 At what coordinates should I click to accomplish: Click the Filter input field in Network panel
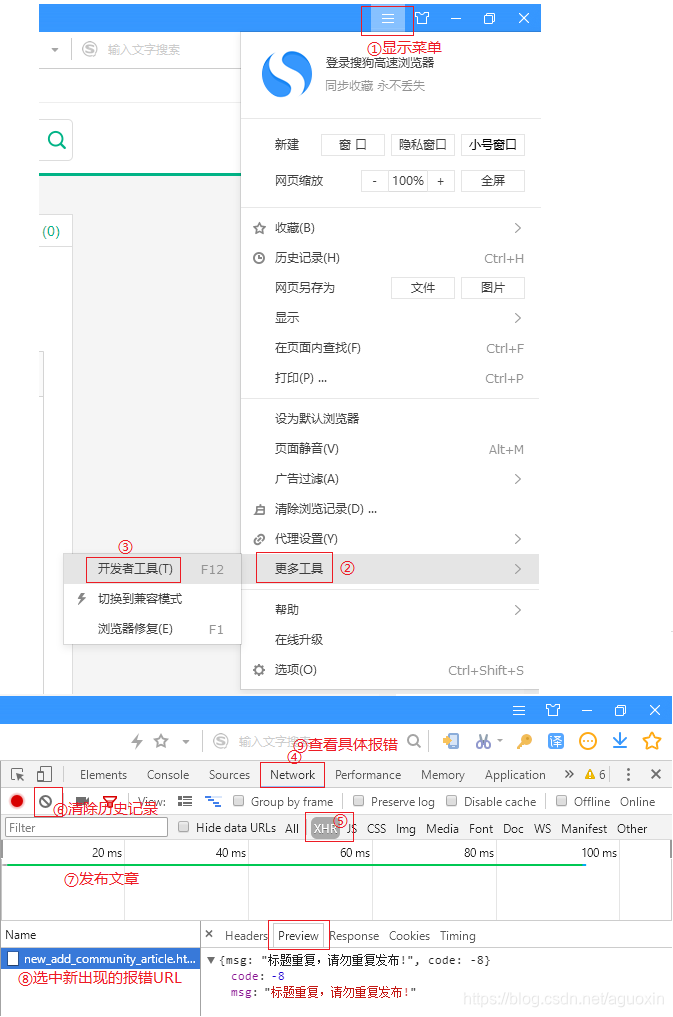point(86,828)
